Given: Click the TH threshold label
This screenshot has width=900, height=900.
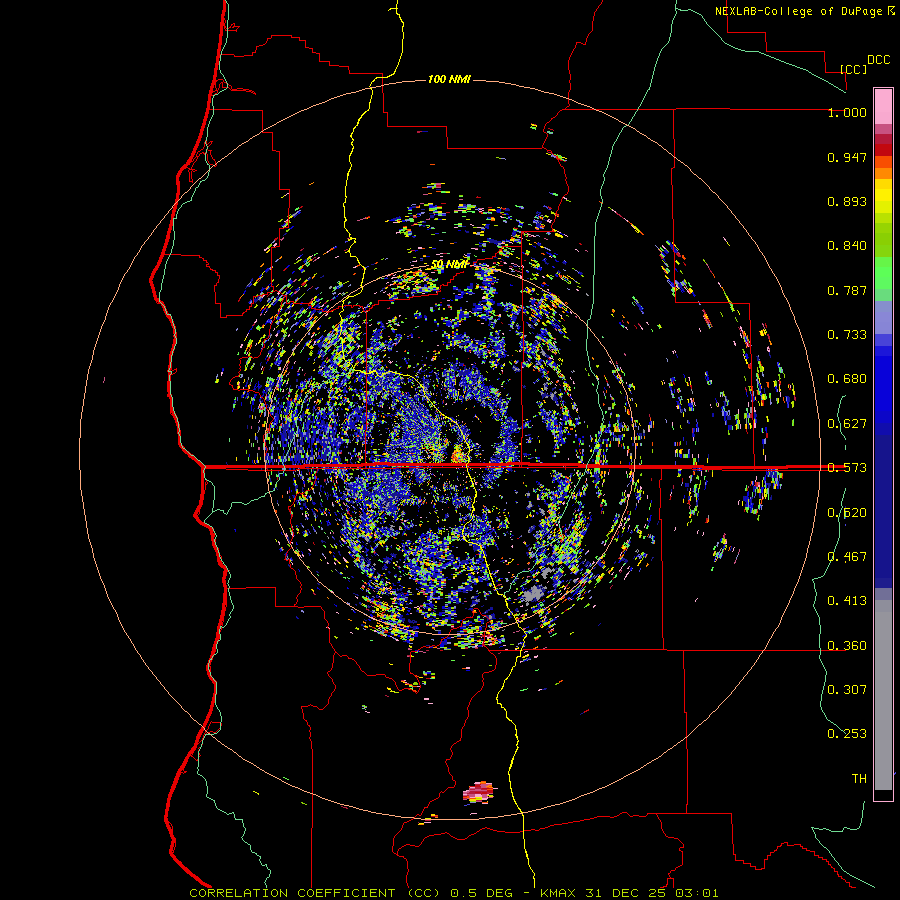Looking at the screenshot, I should pyautogui.click(x=859, y=778).
